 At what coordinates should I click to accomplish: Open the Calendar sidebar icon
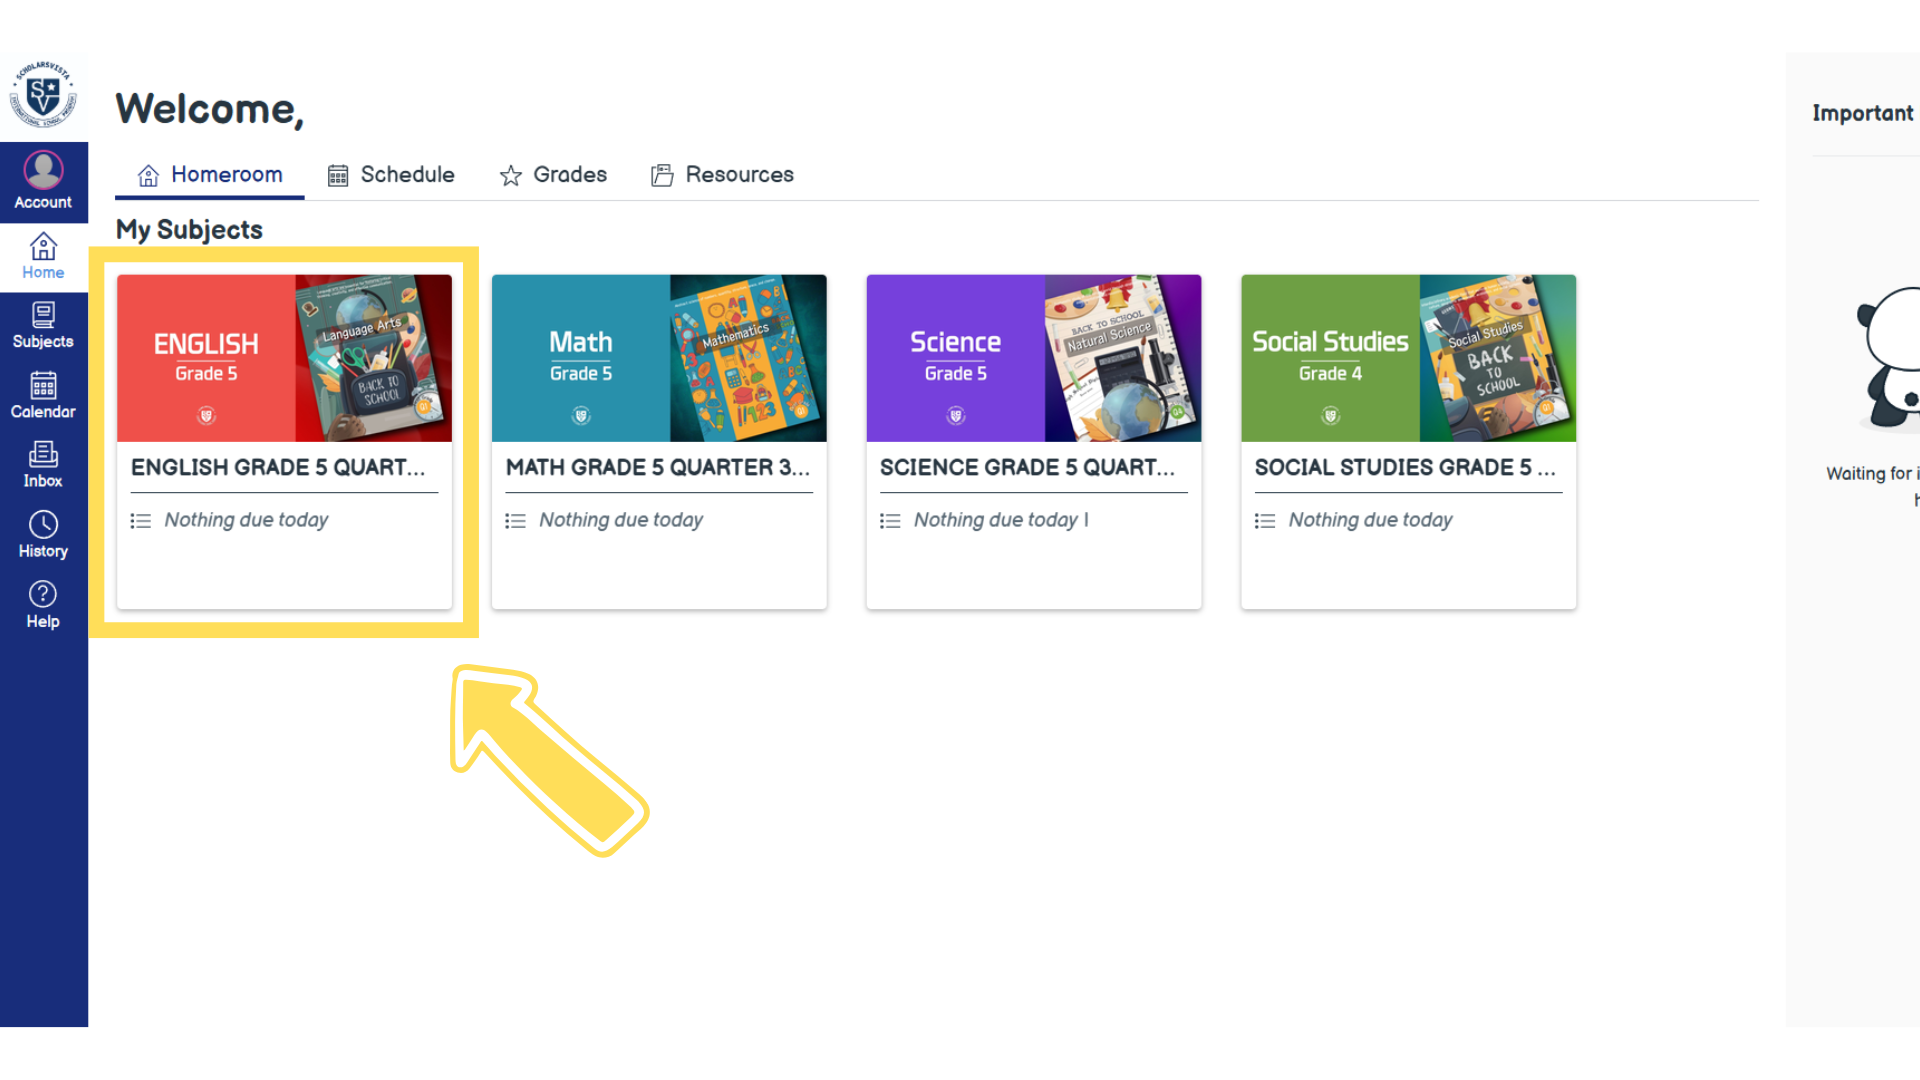point(43,396)
